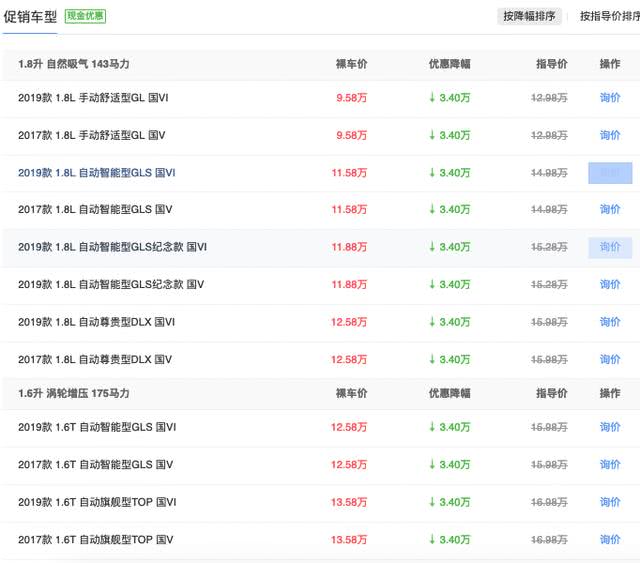Open model 2017款 1.8L 手动舒适型GL 国V

pyautogui.click(x=92, y=135)
